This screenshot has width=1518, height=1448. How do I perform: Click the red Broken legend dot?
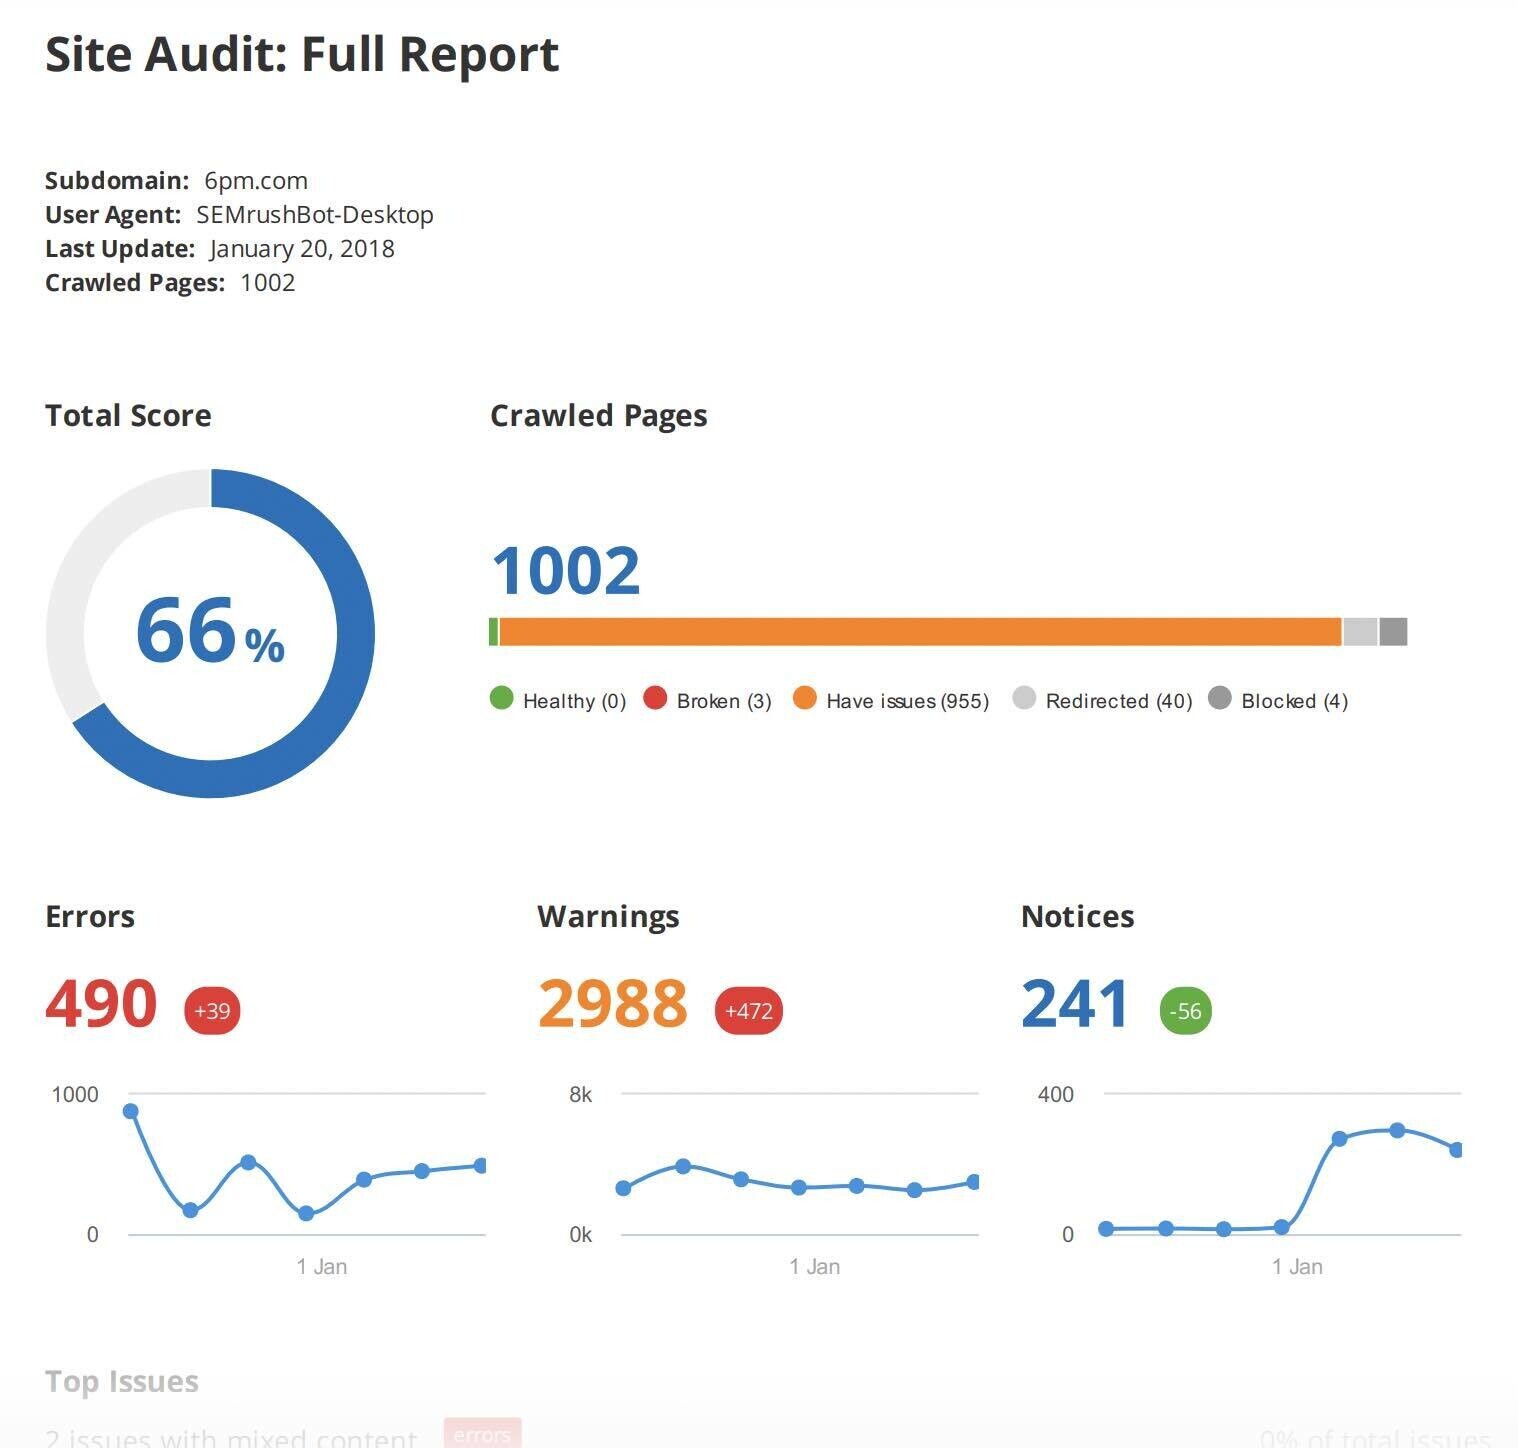click(655, 699)
